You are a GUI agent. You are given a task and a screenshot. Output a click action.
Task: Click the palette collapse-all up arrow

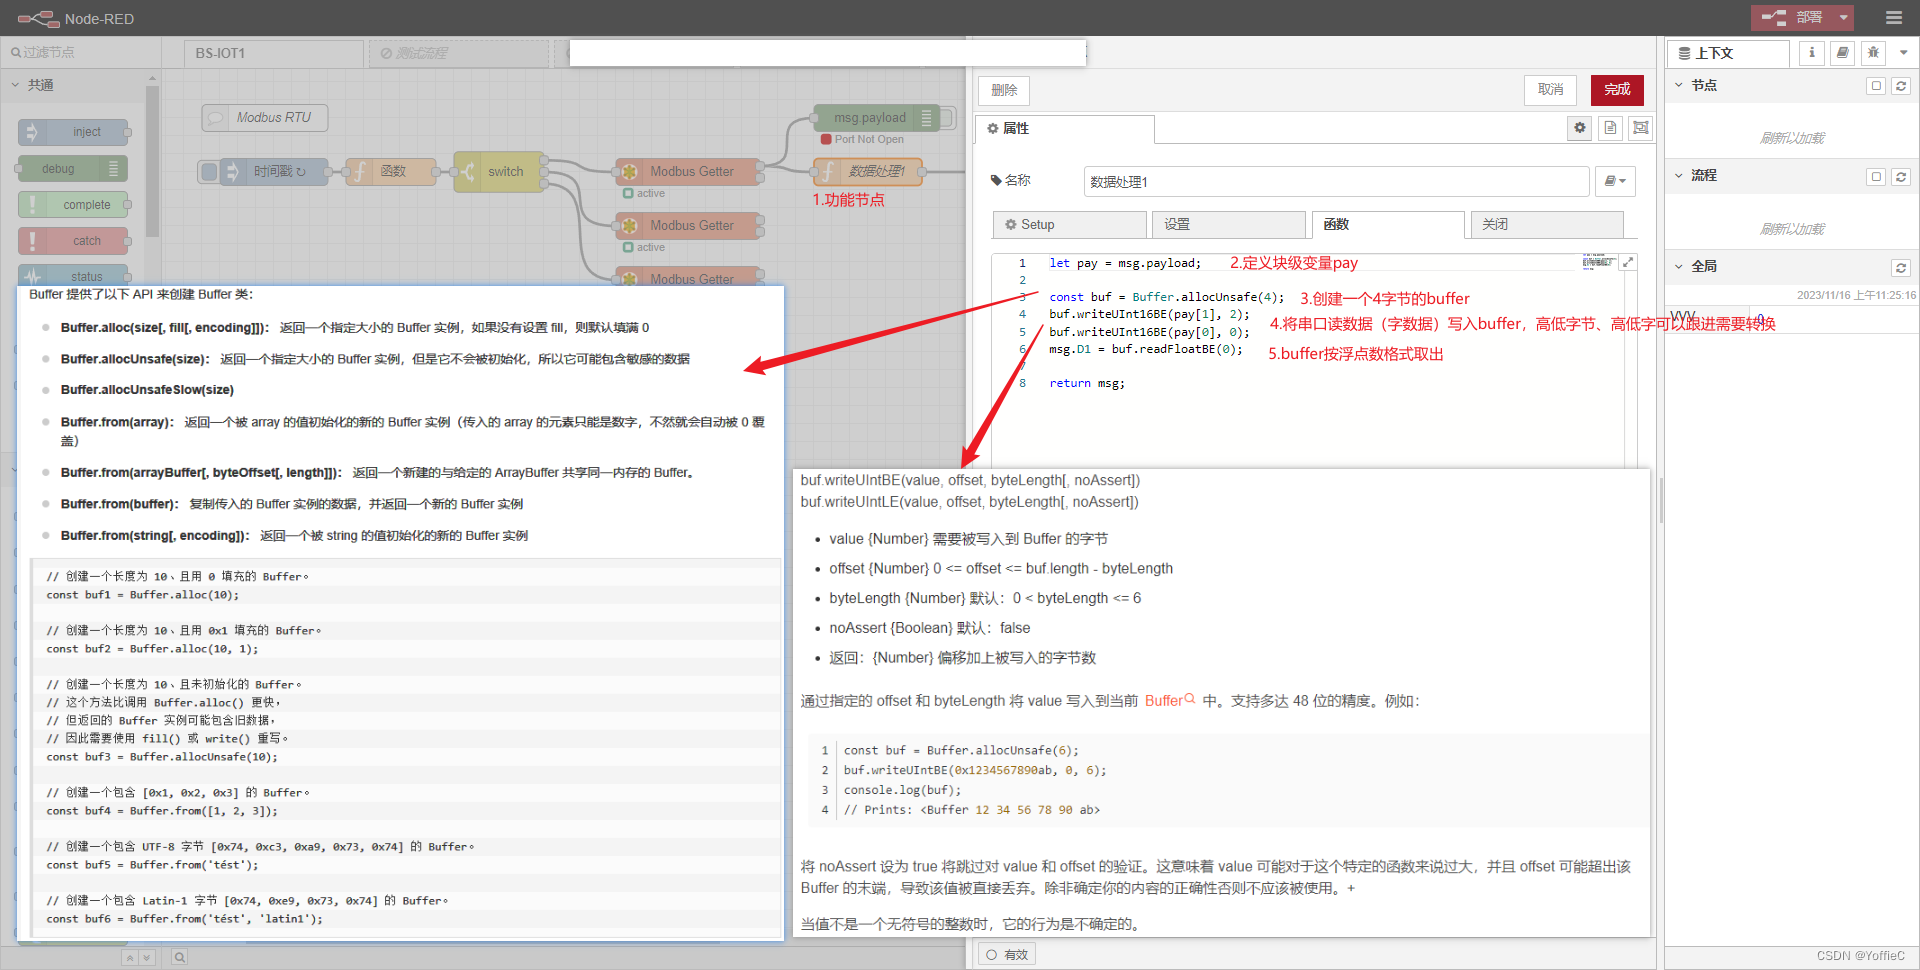[129, 957]
